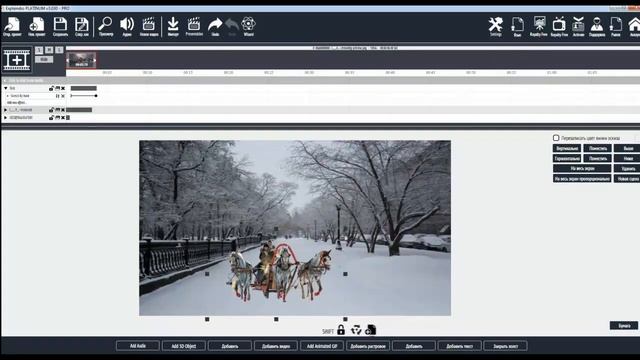
Task: Toggle the lock on the bottom layer row
Action: point(51,118)
